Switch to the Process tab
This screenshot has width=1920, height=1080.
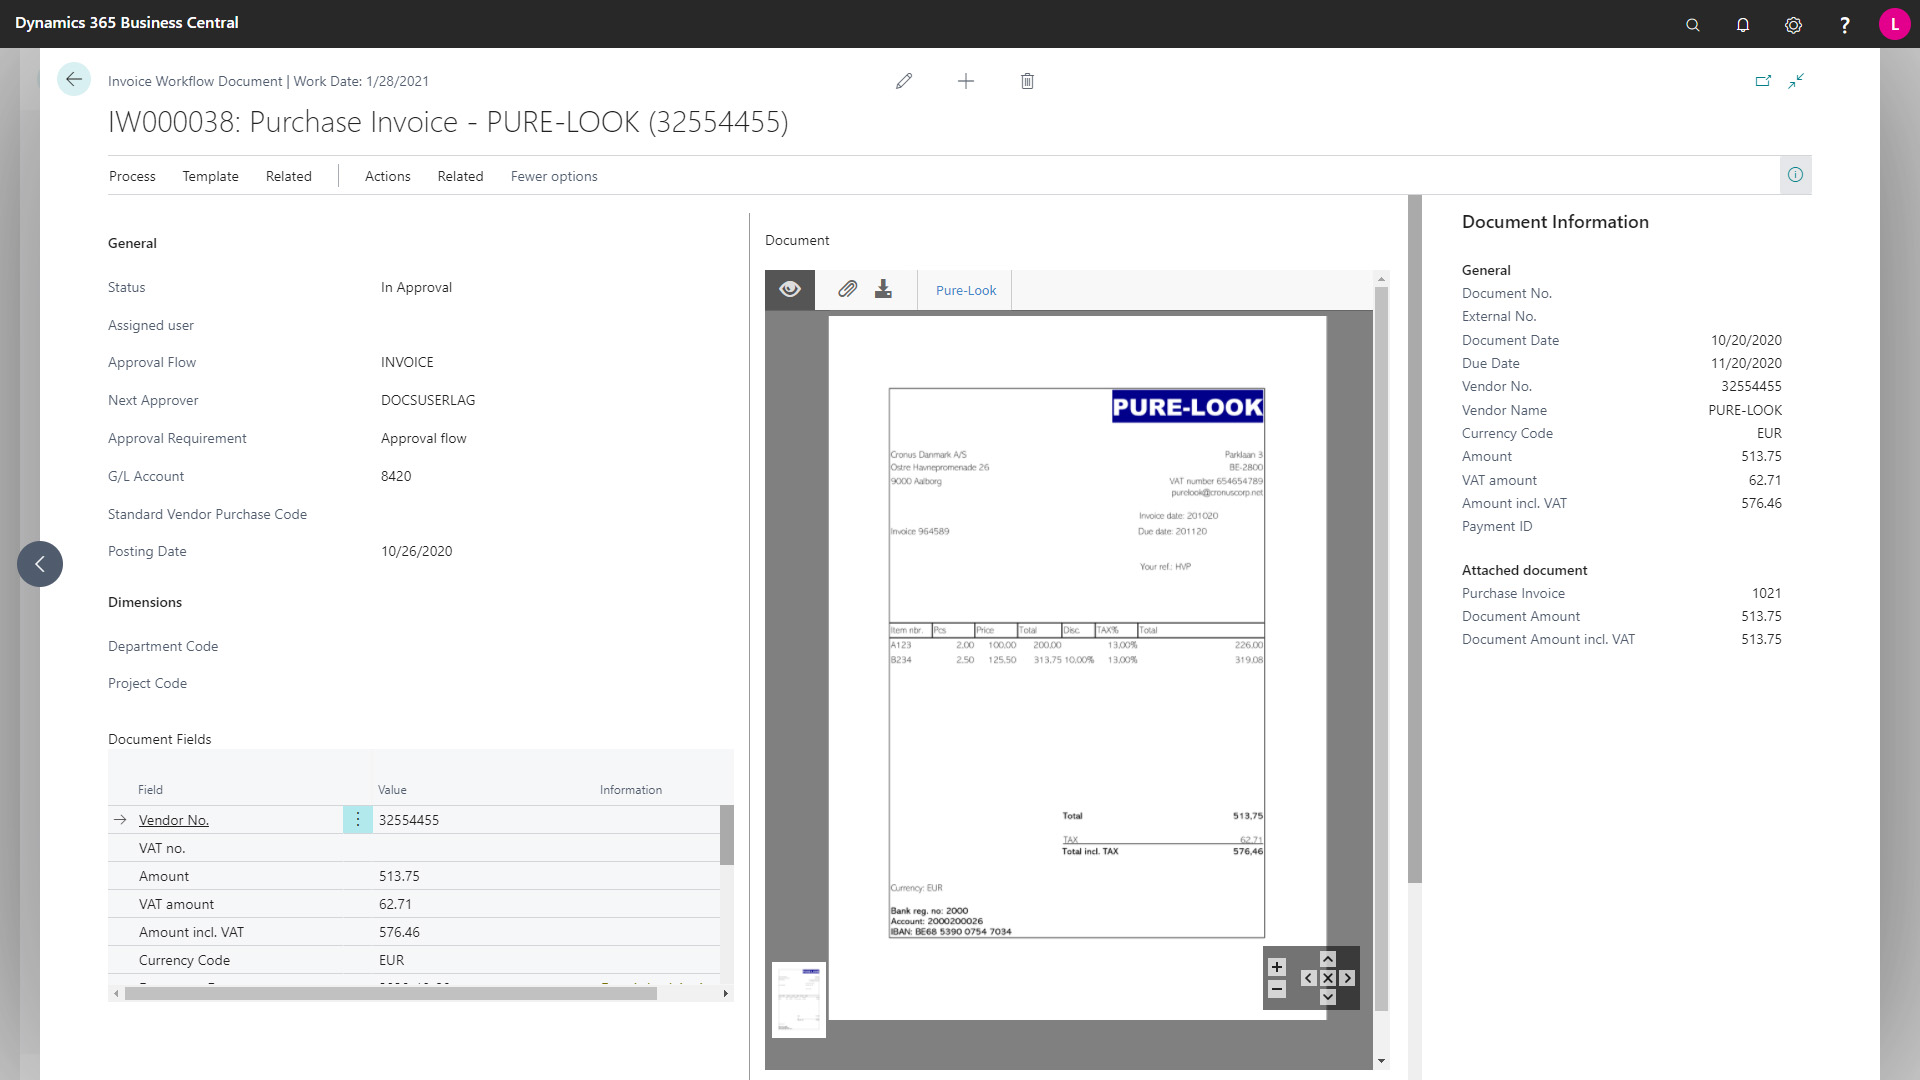[x=132, y=176]
